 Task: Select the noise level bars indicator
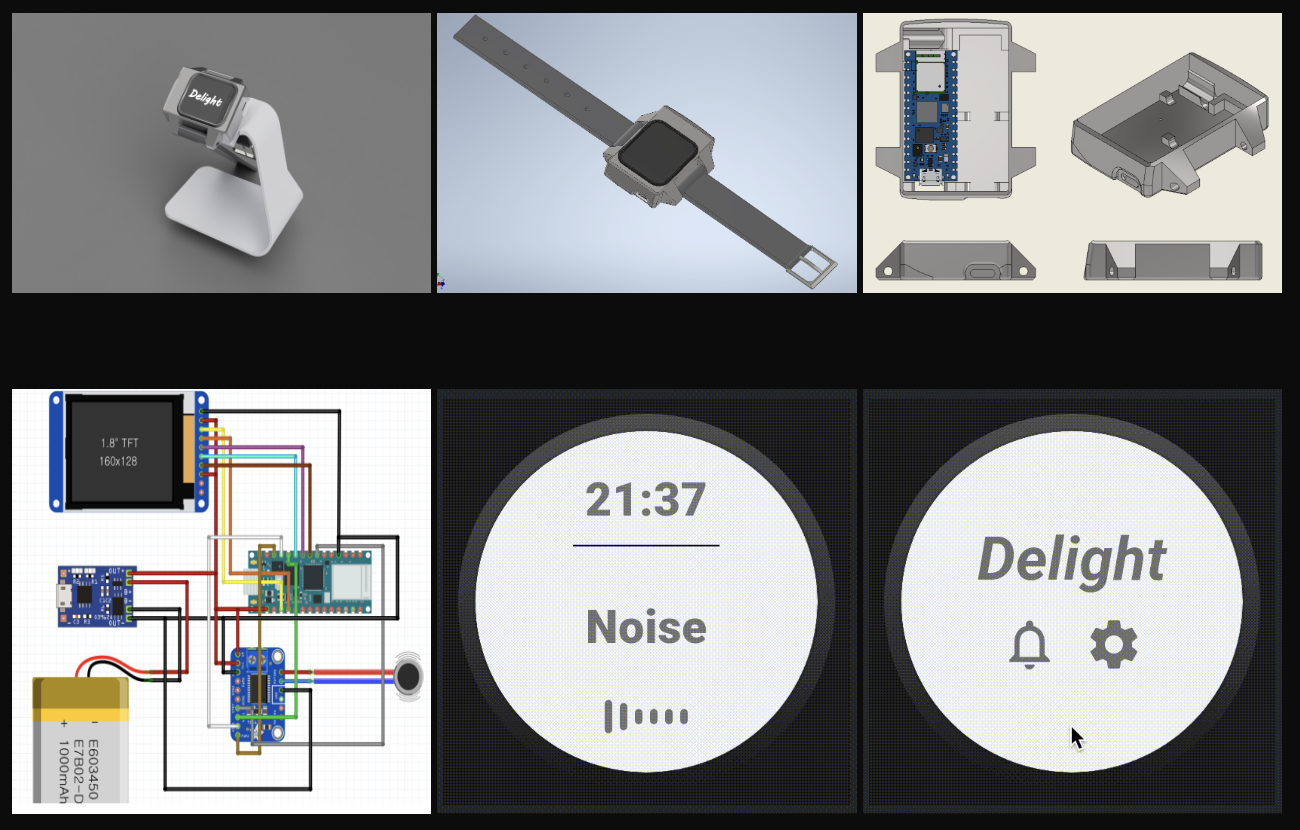(646, 716)
